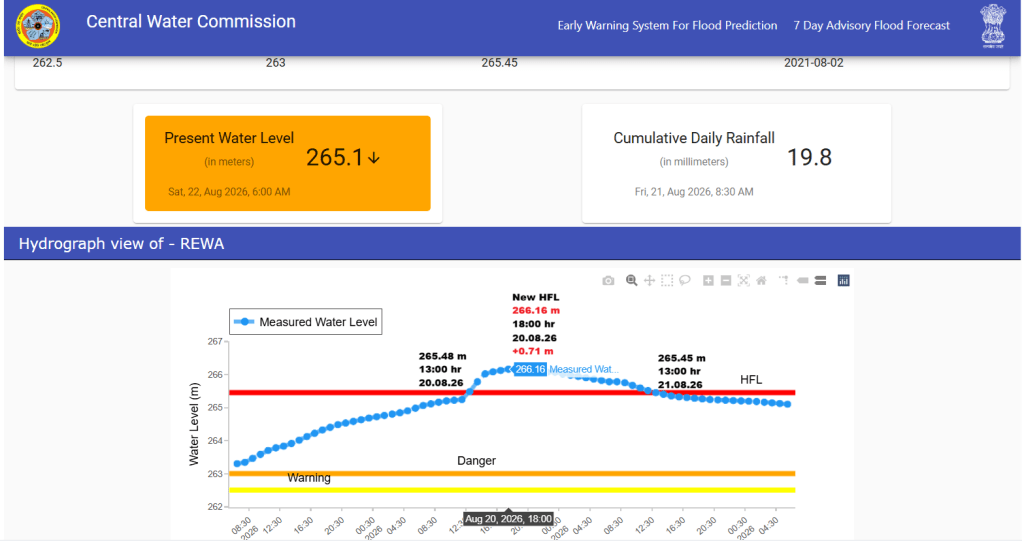Click the Cumulative Daily Rainfall card
The image size is (1022, 551).
pos(737,163)
